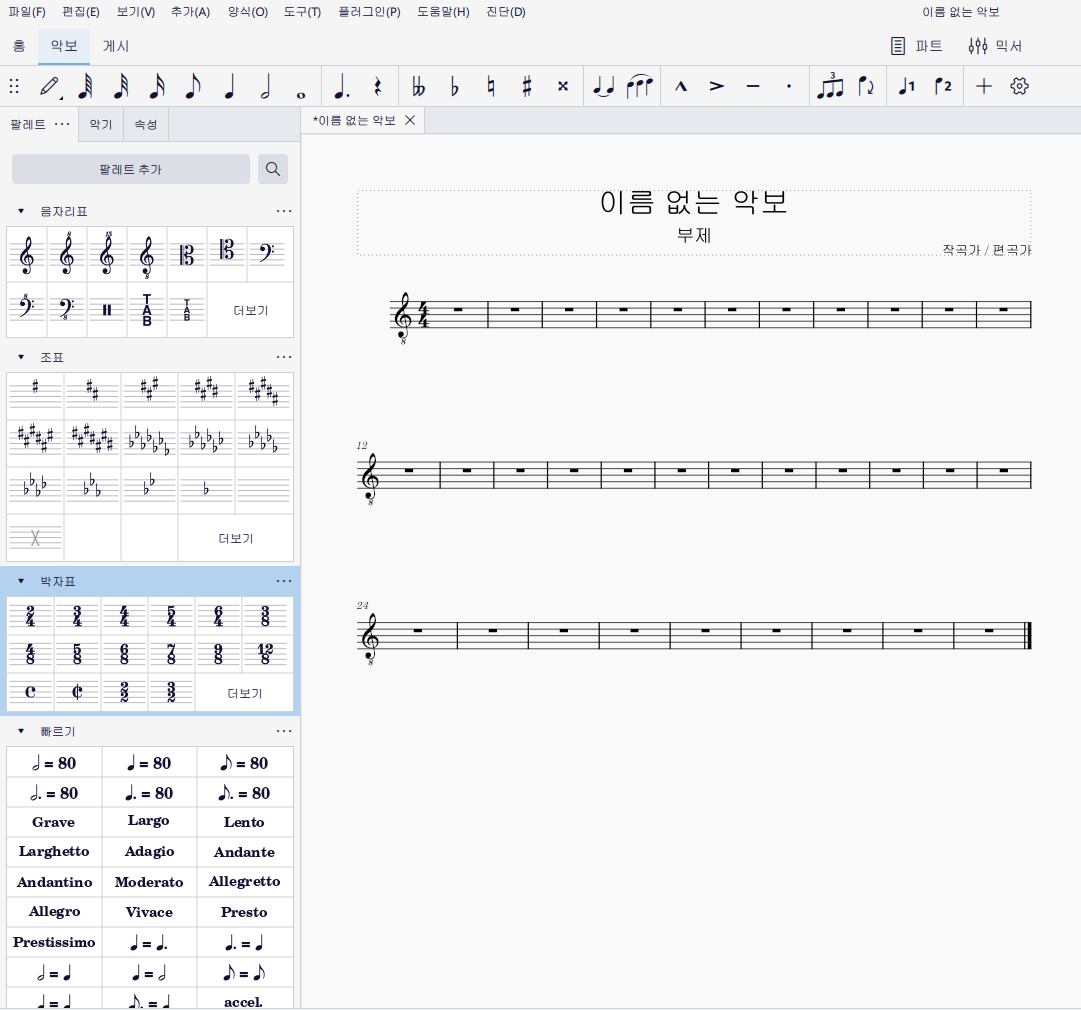Show more clefs with 더보기

(x=250, y=310)
